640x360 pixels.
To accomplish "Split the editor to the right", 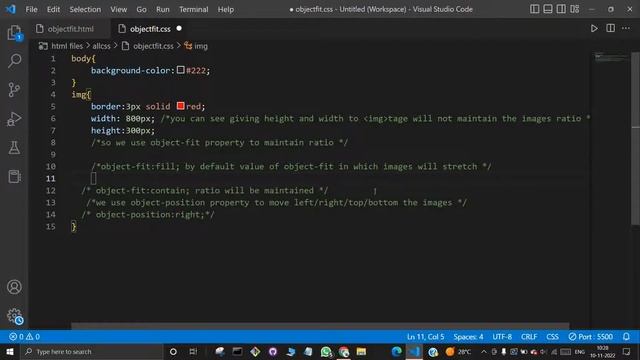I will [x=611, y=28].
